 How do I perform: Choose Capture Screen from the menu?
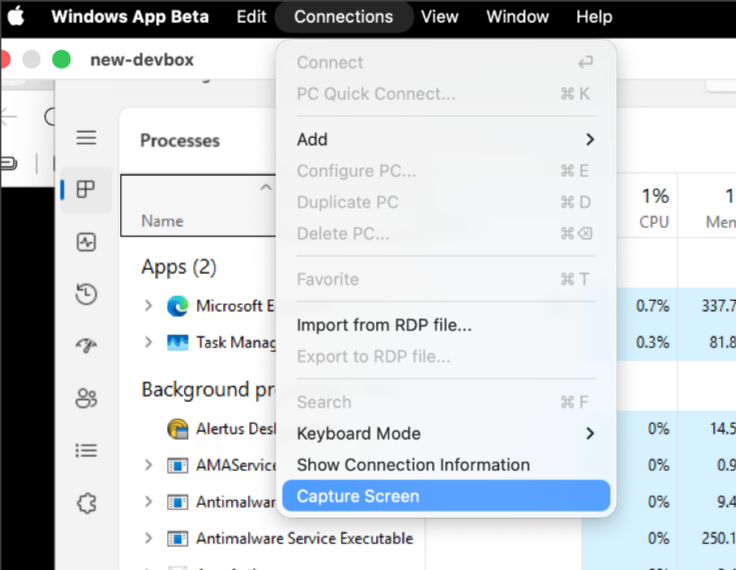446,496
